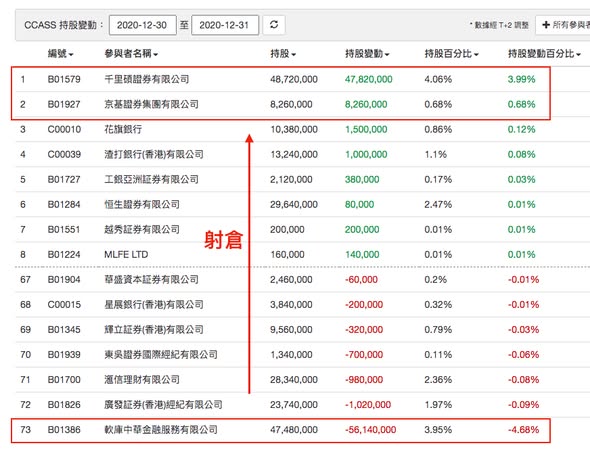The height and width of the screenshot is (452, 590).
Task: Click participant code B01224
Action: 64,254
